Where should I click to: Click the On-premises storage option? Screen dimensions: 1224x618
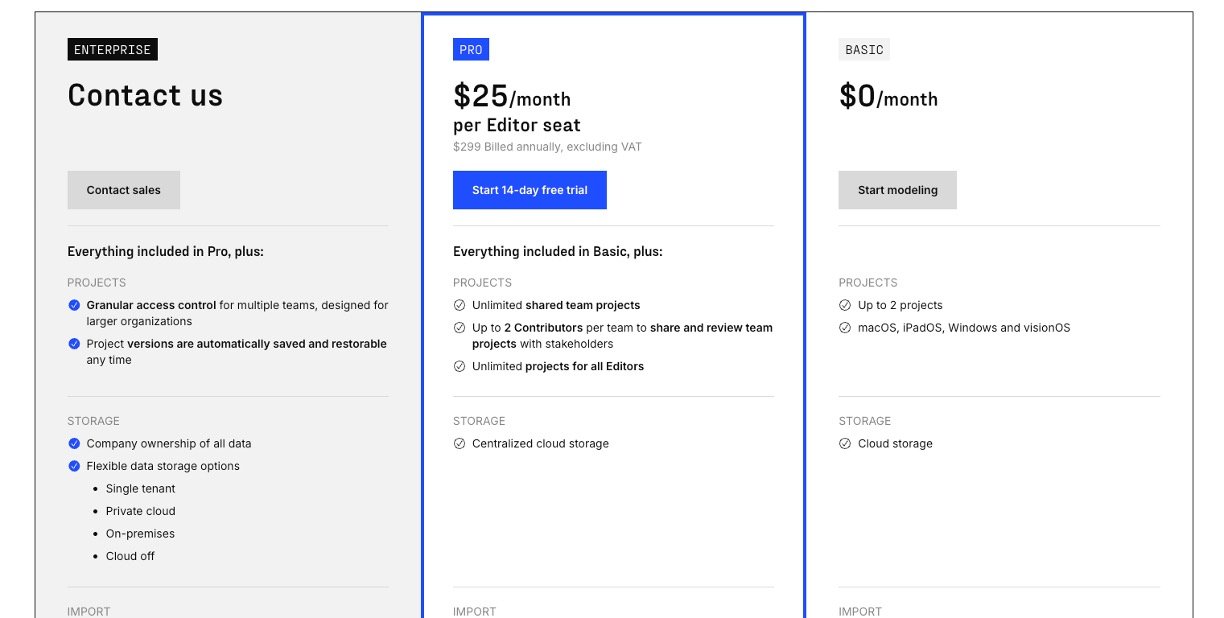[140, 534]
